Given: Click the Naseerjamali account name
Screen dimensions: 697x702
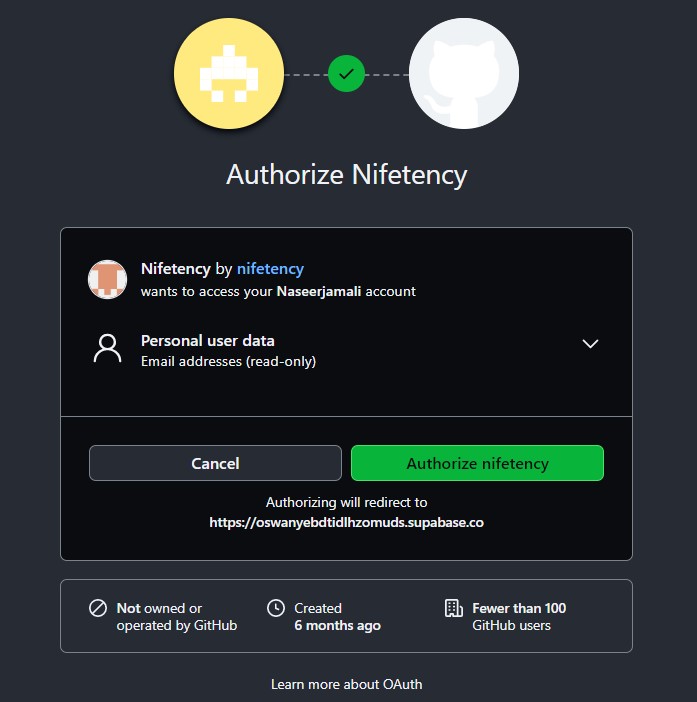Looking at the screenshot, I should [319, 291].
